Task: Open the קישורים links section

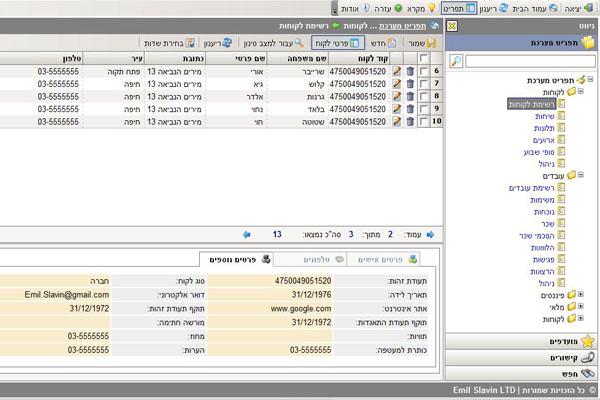Action: 521,358
